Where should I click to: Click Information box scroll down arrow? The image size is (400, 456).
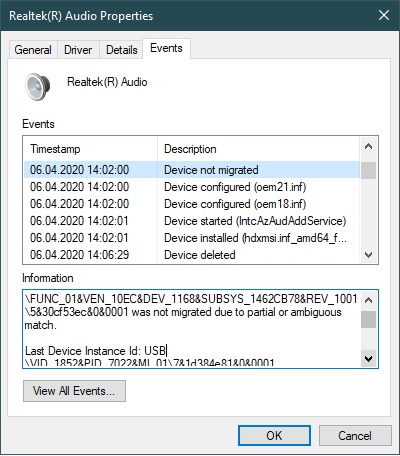(368, 359)
